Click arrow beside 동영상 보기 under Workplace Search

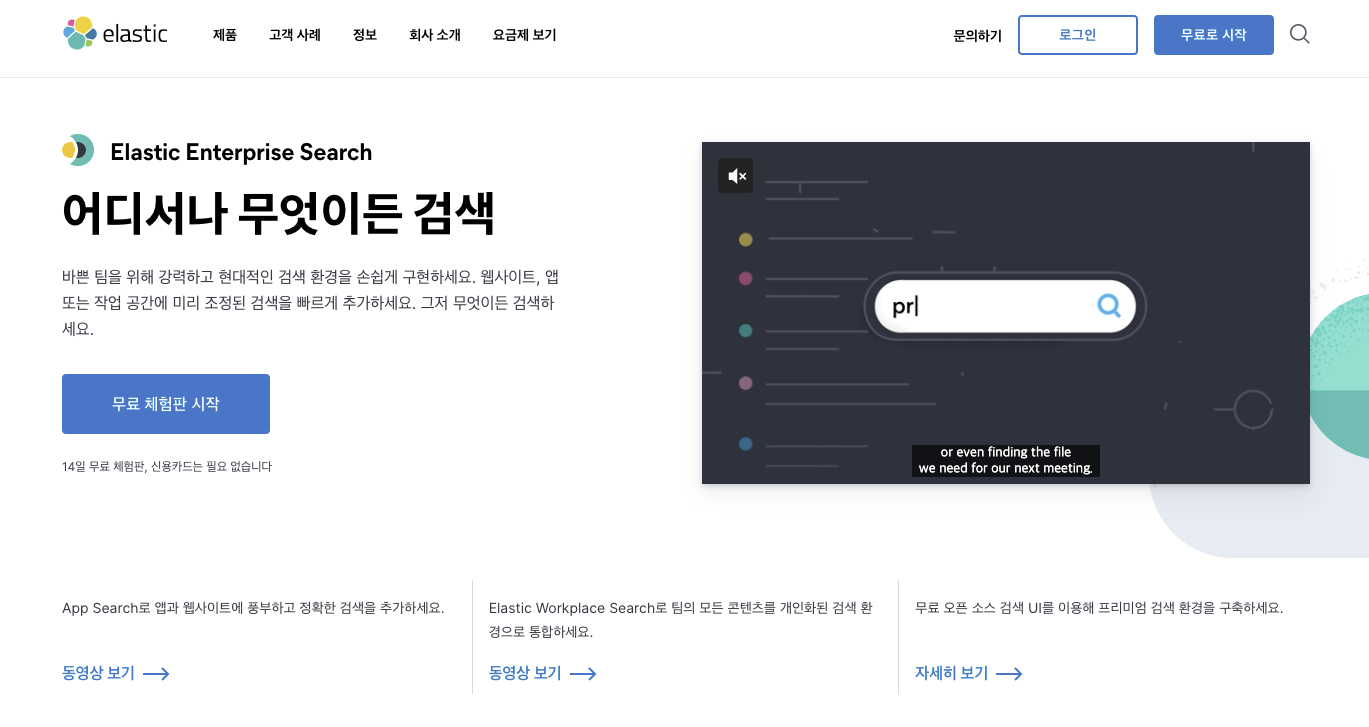(x=583, y=674)
